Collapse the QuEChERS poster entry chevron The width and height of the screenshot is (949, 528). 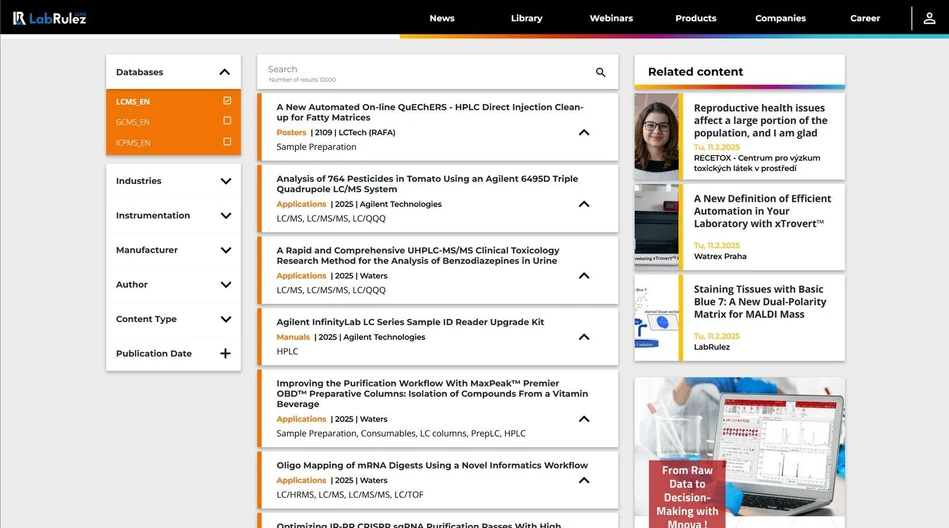(x=584, y=132)
